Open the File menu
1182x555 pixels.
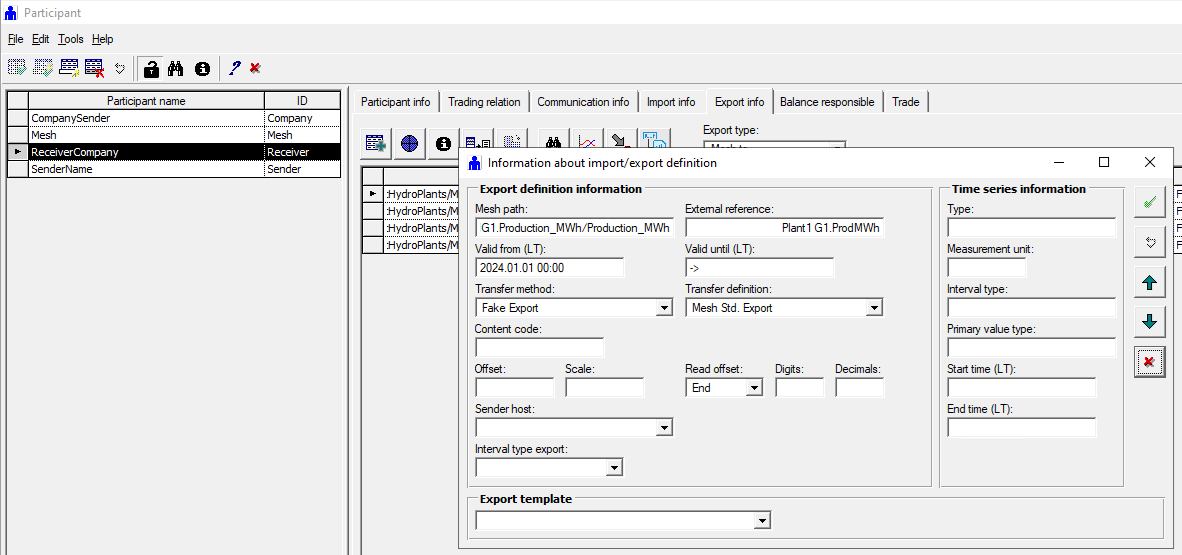click(16, 38)
